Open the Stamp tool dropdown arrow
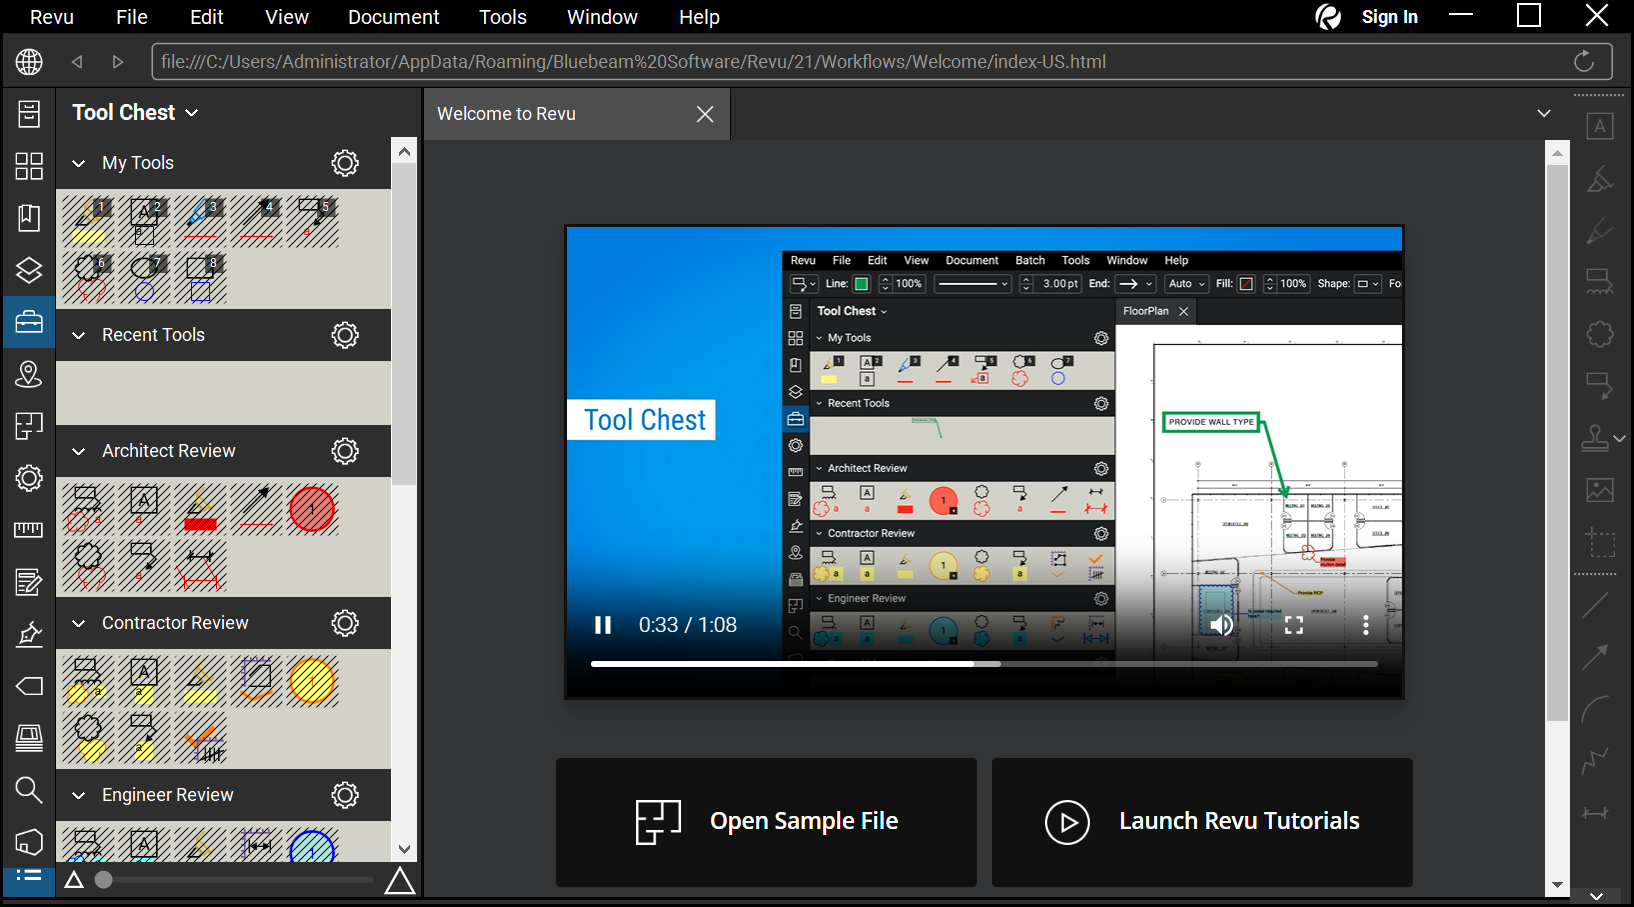 click(x=1620, y=438)
